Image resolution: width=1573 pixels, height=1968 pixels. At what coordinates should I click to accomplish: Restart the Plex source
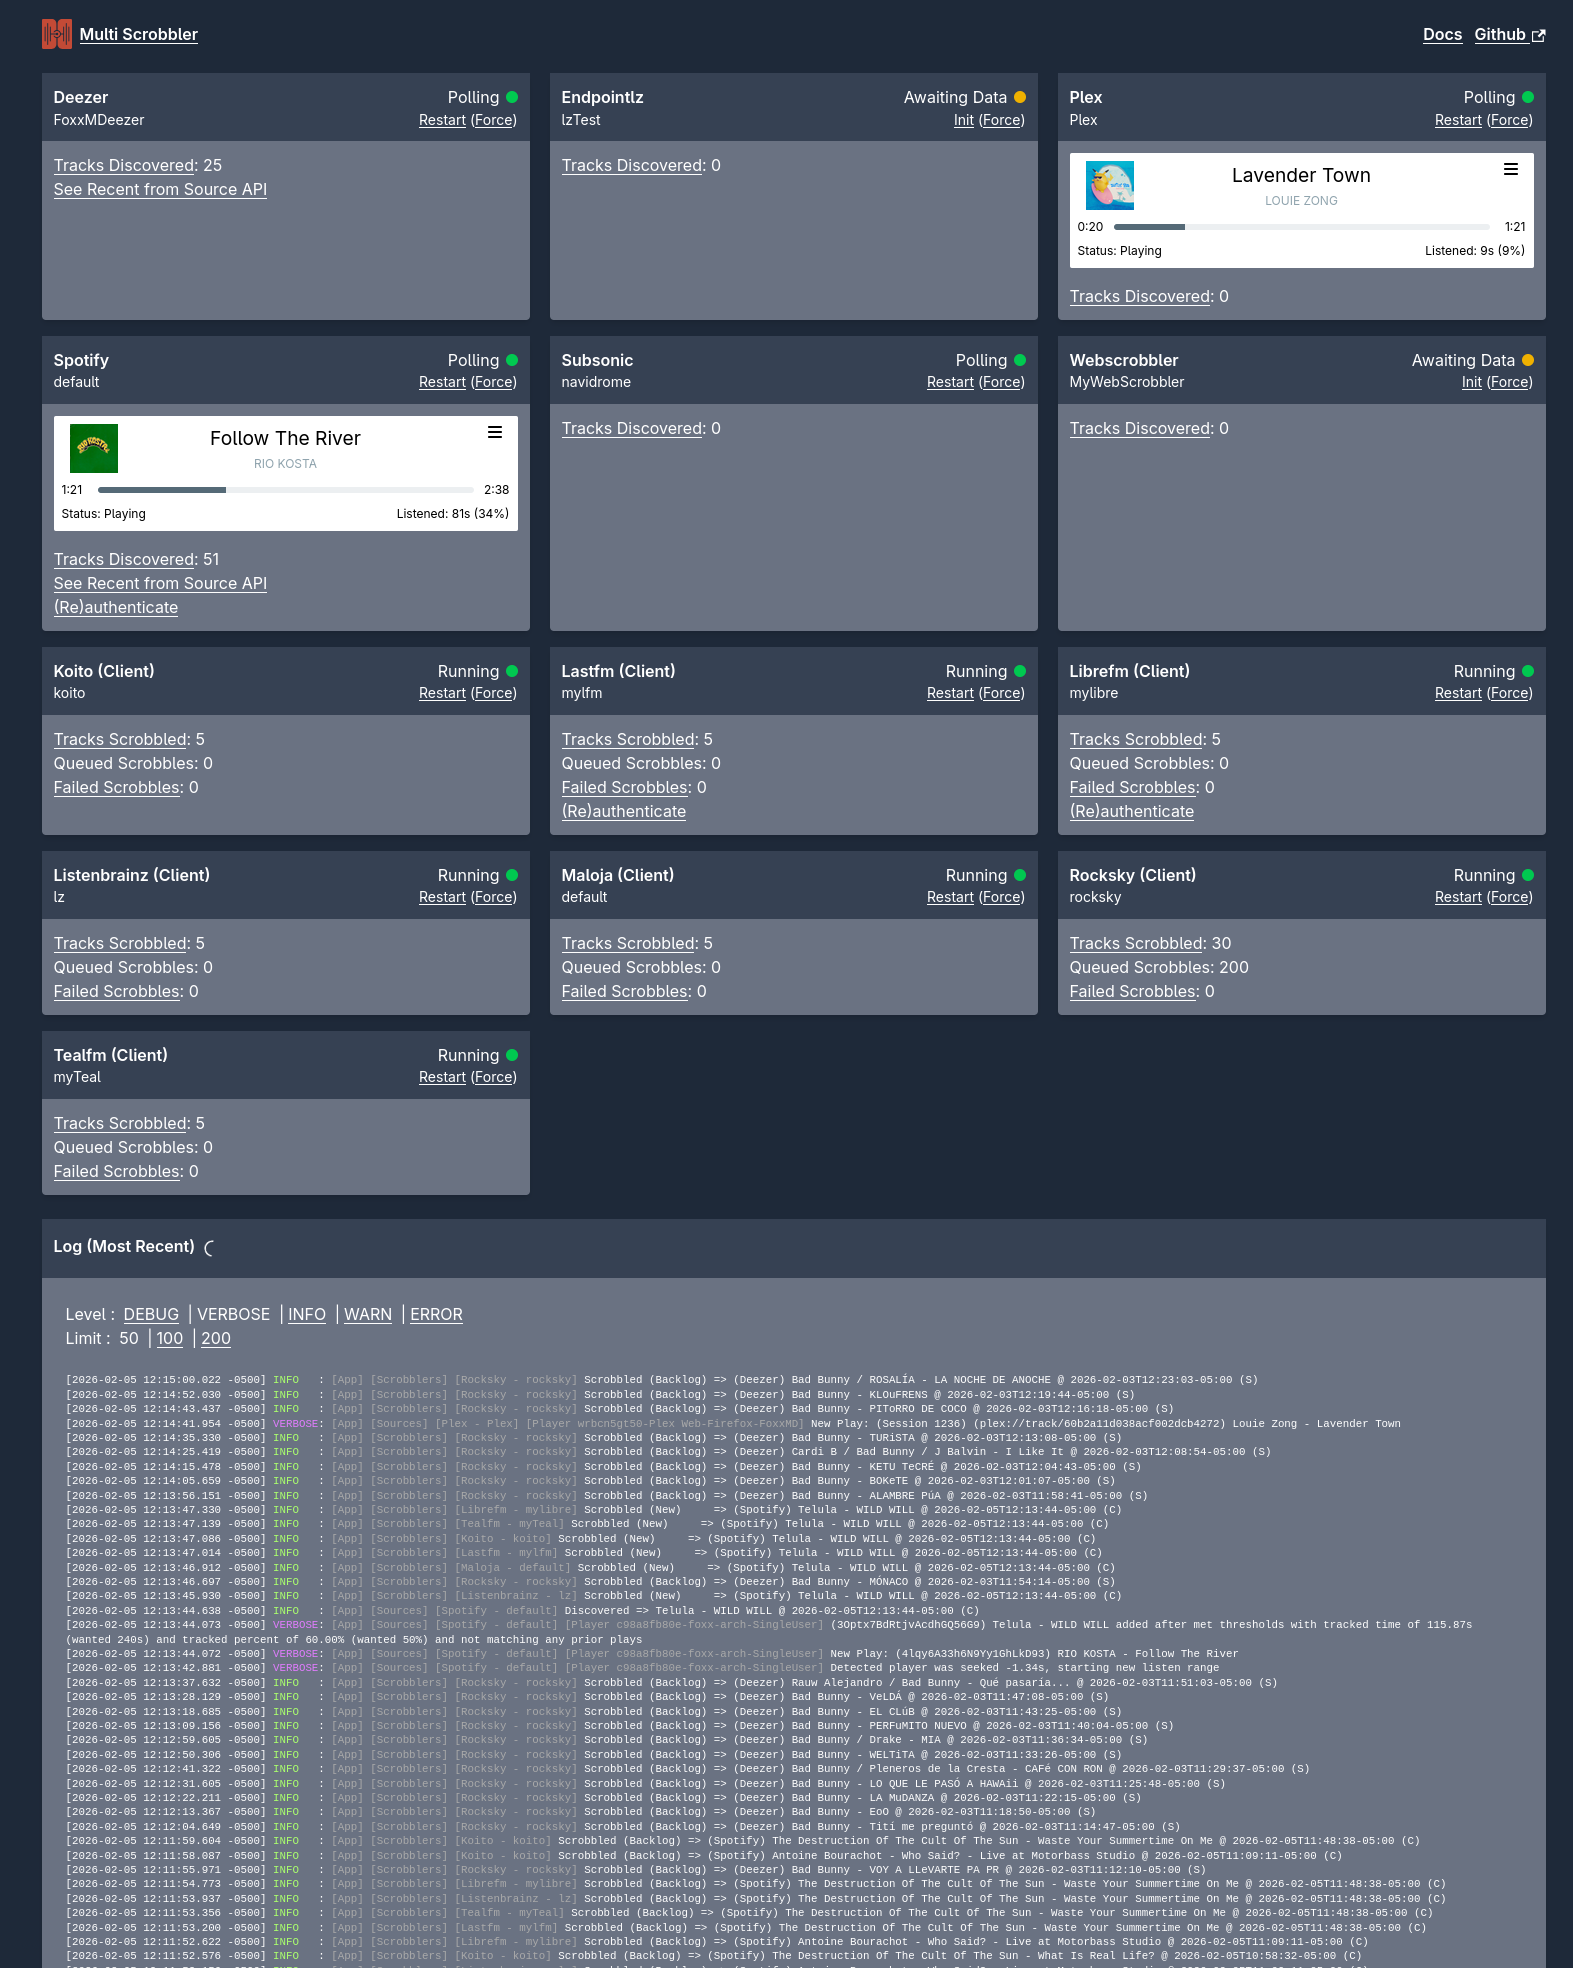click(x=1457, y=121)
